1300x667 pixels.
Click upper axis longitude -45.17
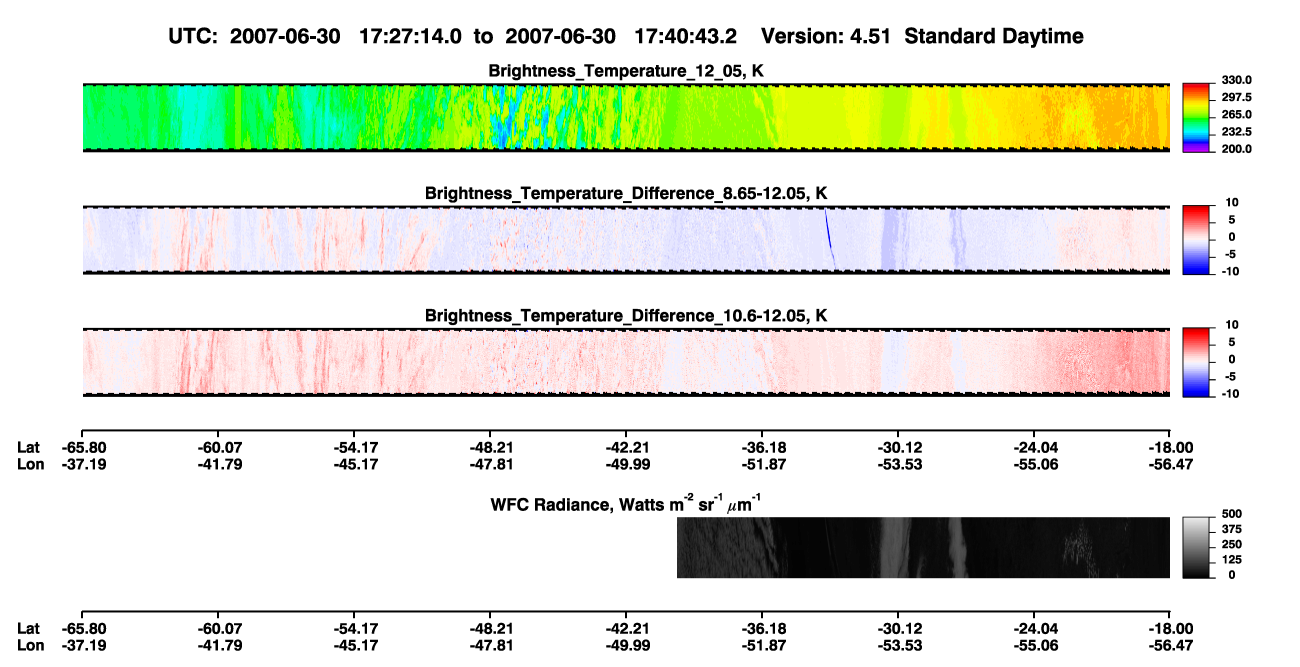tap(354, 464)
